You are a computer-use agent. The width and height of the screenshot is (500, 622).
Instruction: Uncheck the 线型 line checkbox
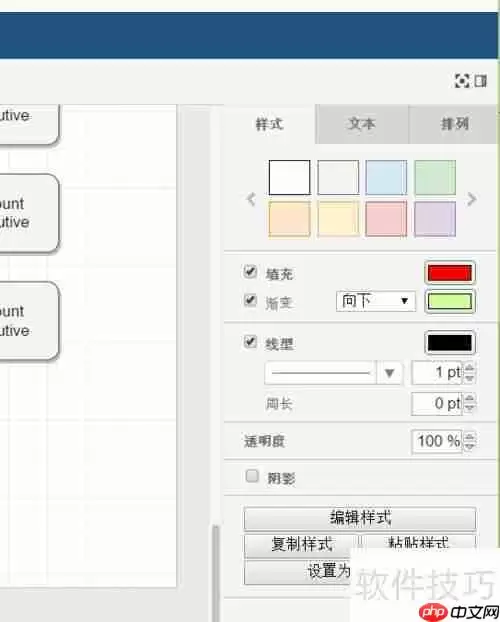point(250,342)
